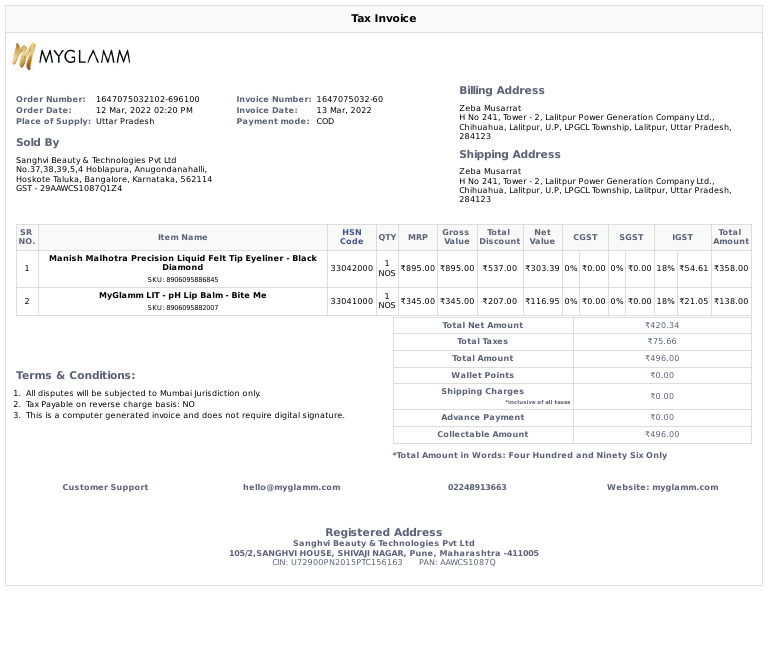Screen dimensions: 768x672
Task: Click seller name Sanghvi Beauty & Technologies under Sold By
Action: 96,160
